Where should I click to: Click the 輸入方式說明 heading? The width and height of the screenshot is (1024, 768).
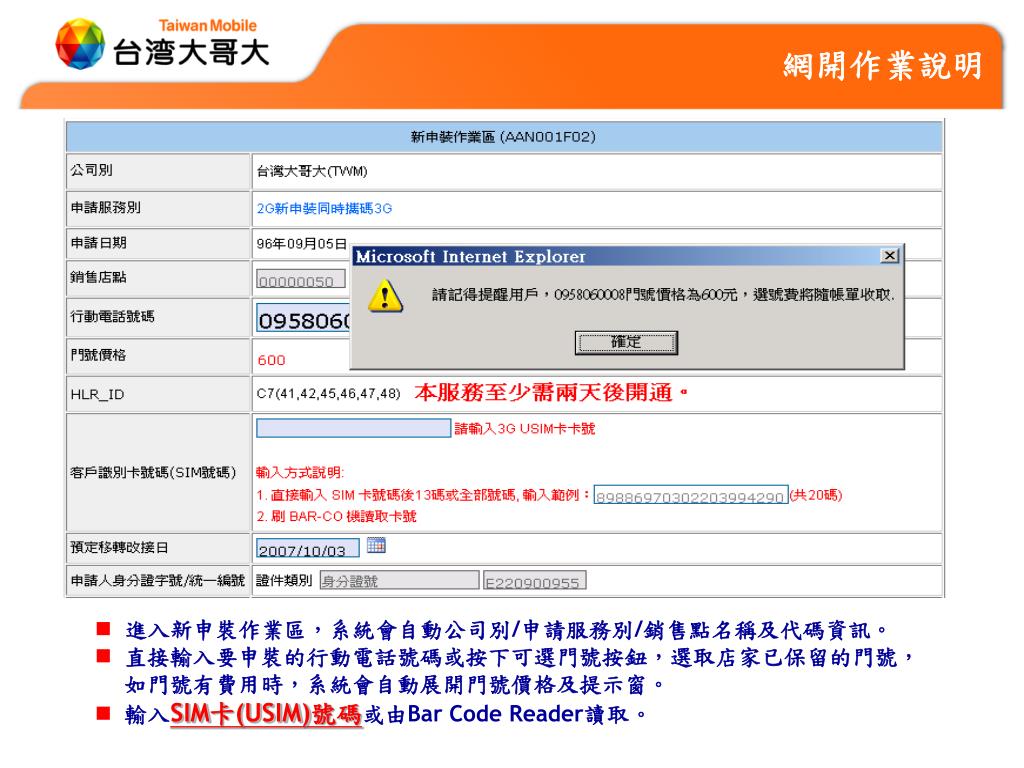(300, 472)
